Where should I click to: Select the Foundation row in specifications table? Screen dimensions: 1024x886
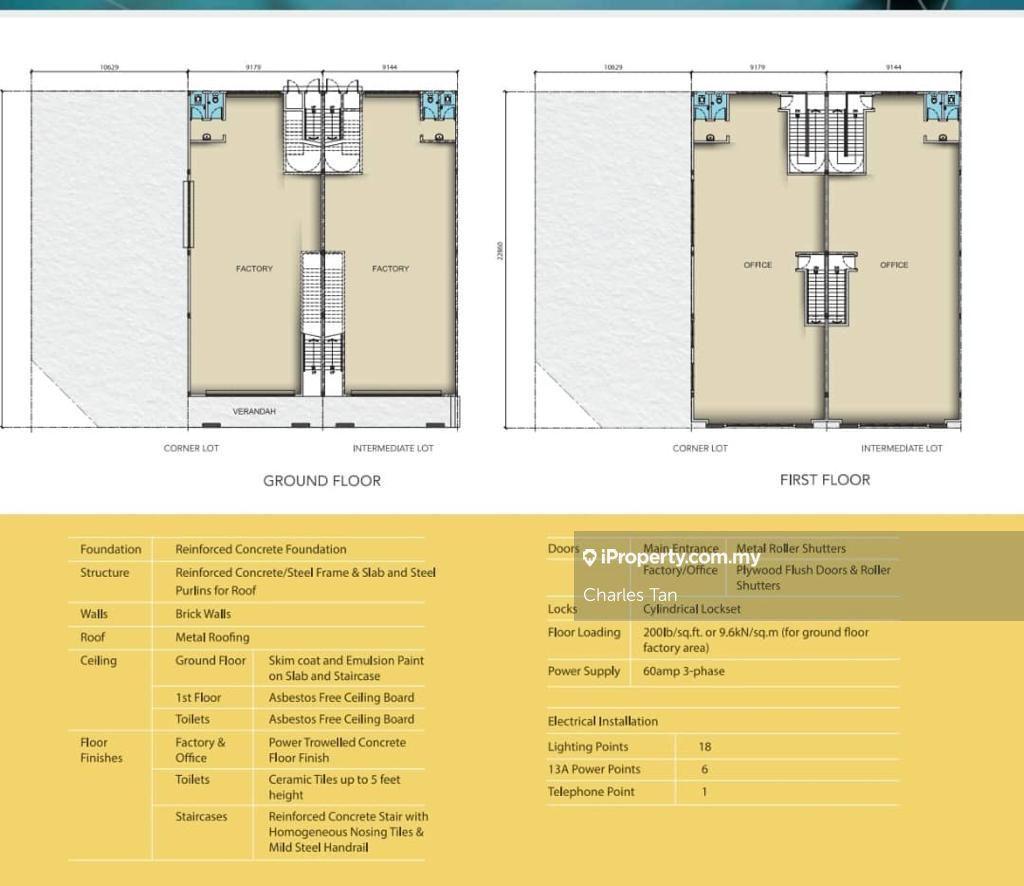tap(111, 549)
